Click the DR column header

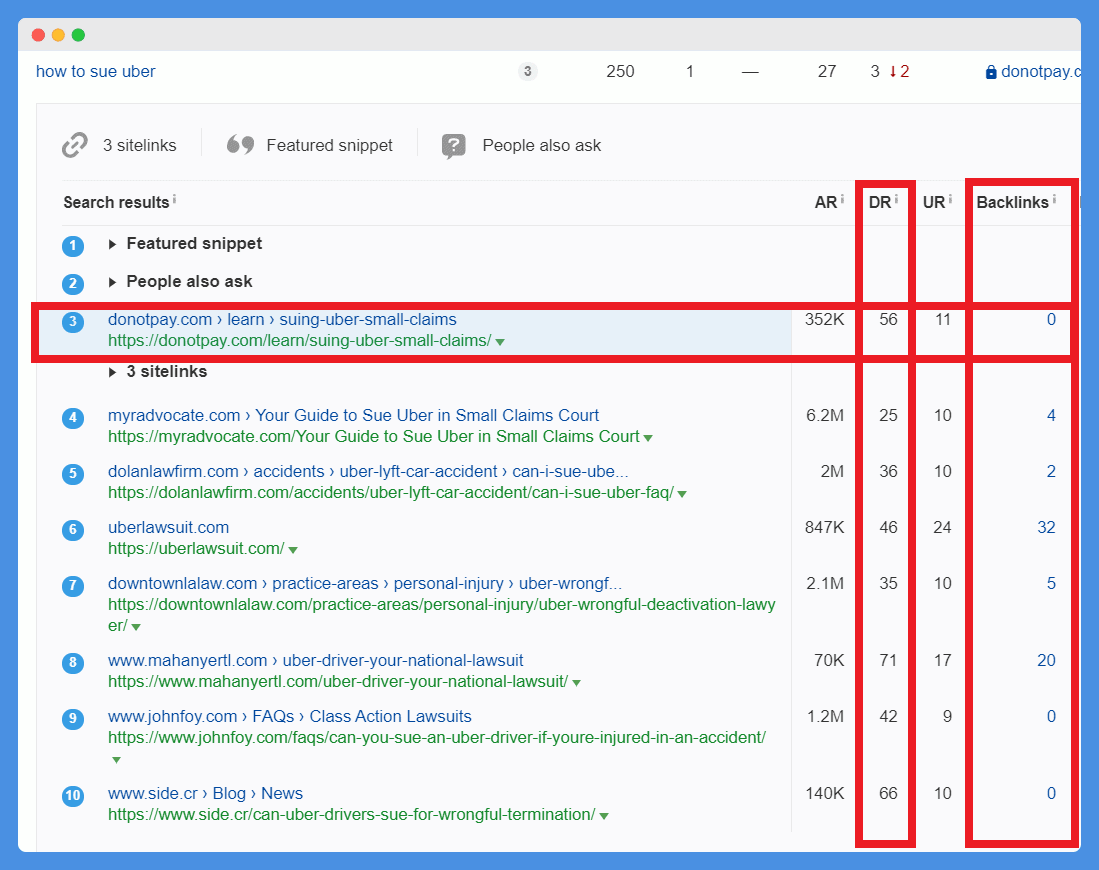[x=880, y=203]
